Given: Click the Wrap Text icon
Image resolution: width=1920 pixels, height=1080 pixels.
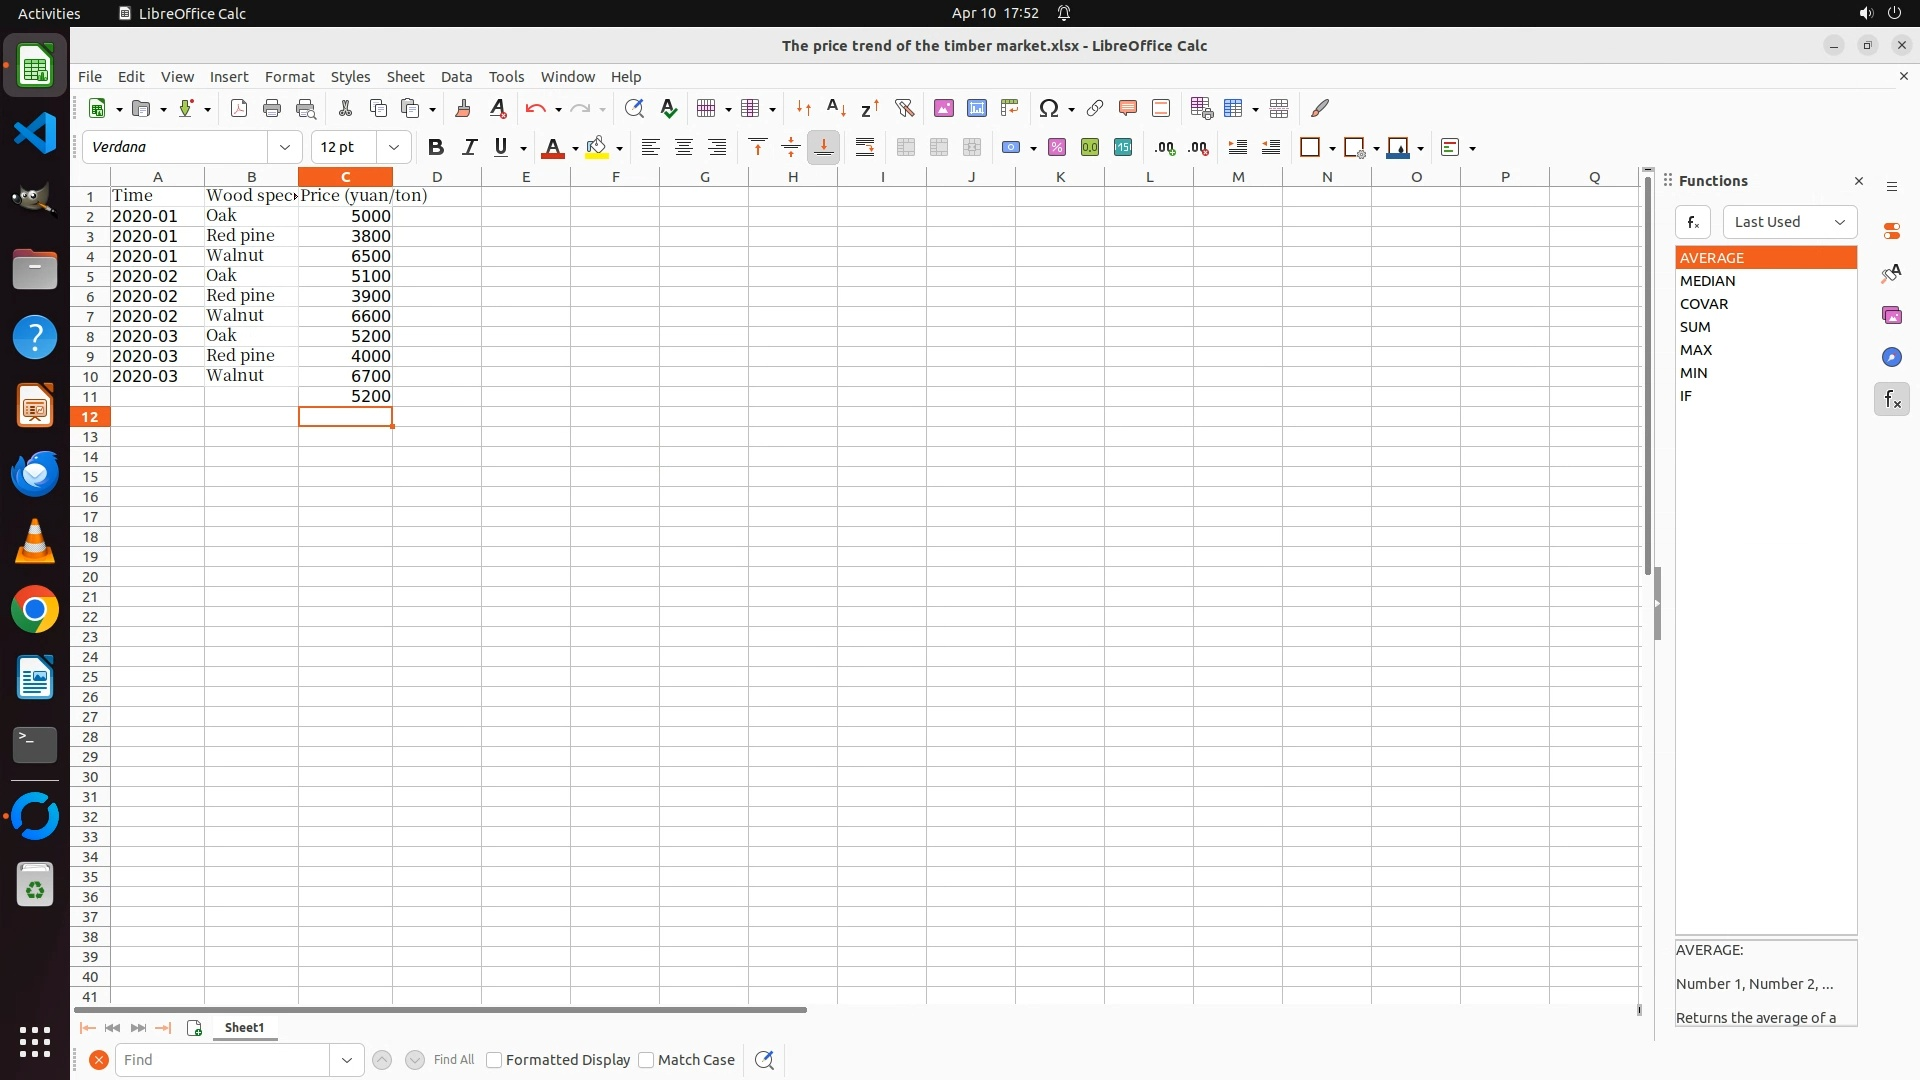Looking at the screenshot, I should click(x=865, y=147).
